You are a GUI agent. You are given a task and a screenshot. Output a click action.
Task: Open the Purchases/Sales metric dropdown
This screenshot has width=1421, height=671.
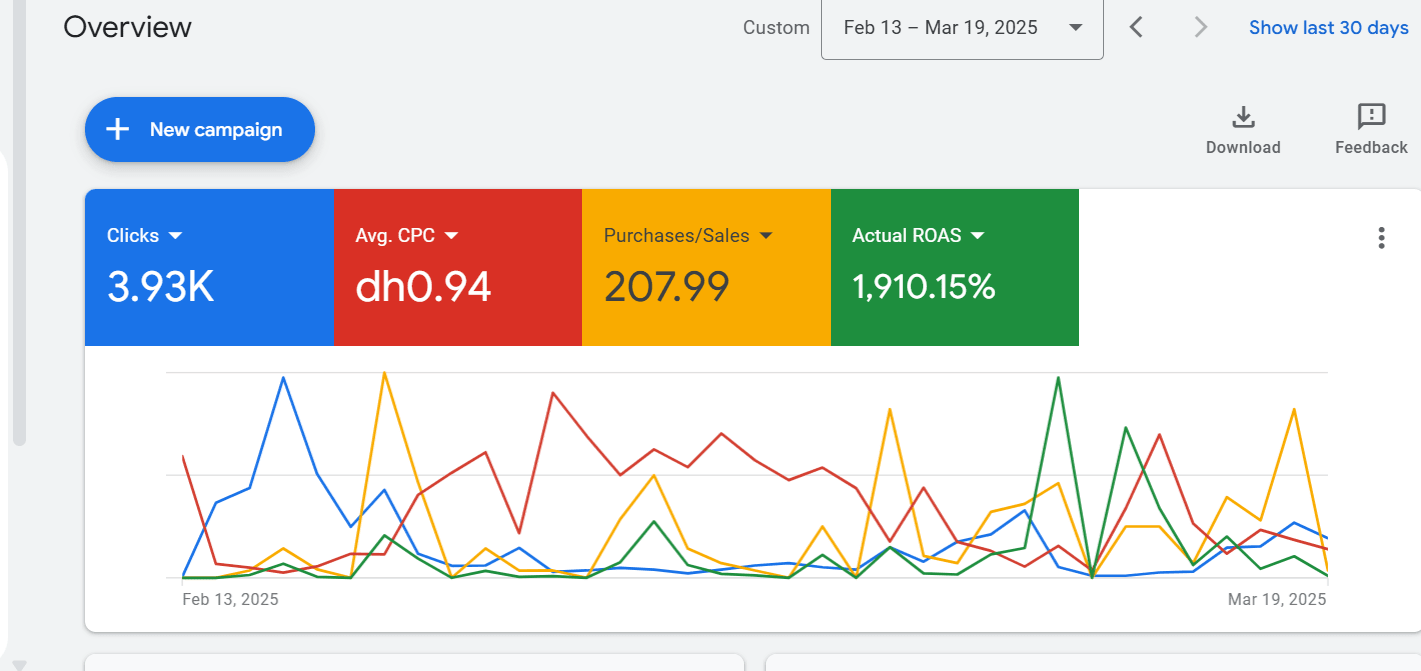click(766, 236)
